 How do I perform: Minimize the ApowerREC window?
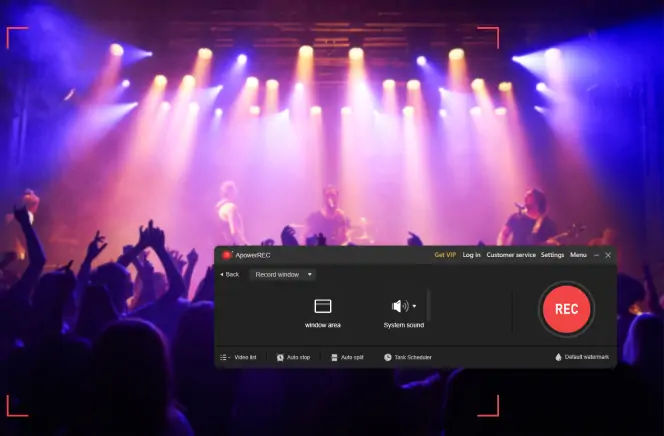point(596,255)
